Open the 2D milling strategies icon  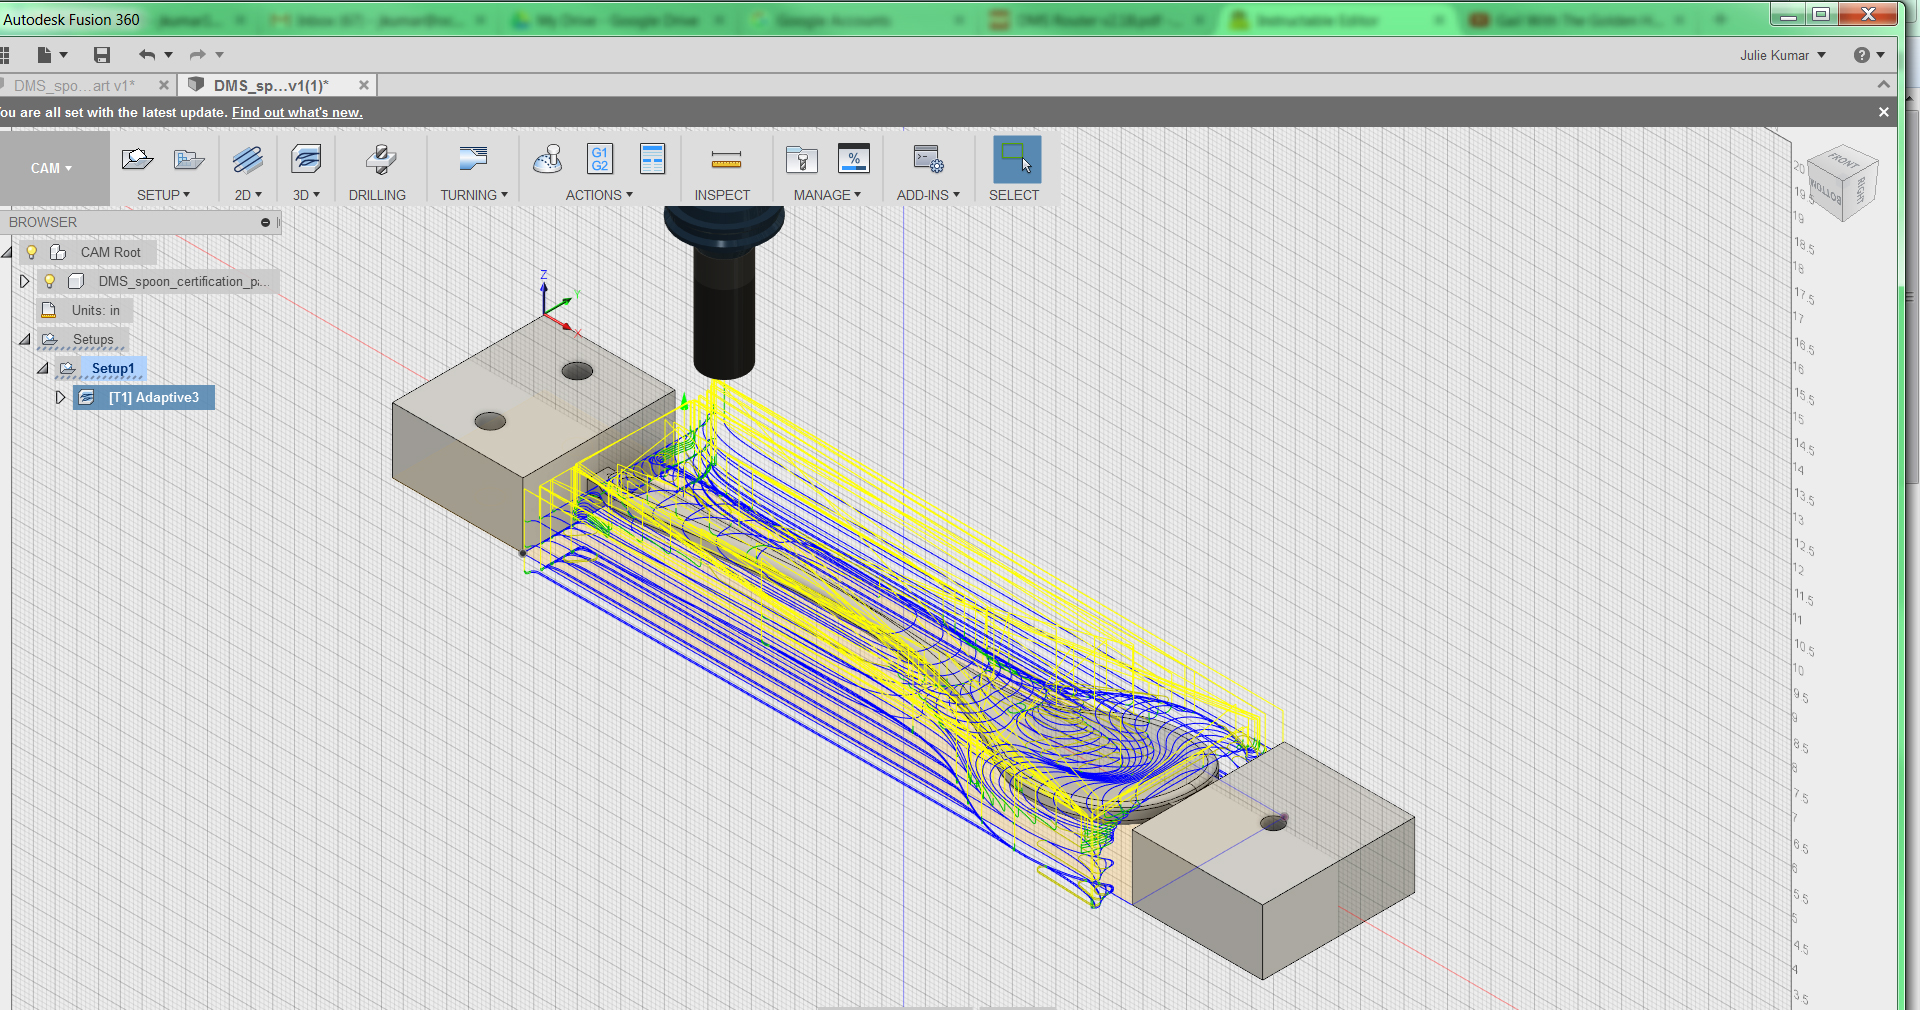pos(247,160)
